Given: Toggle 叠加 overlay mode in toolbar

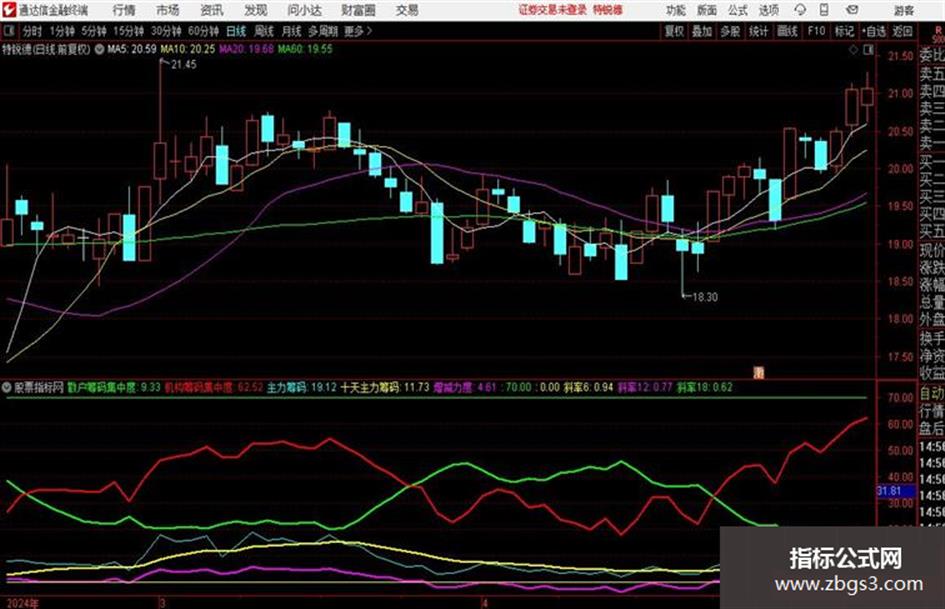Looking at the screenshot, I should tap(702, 31).
